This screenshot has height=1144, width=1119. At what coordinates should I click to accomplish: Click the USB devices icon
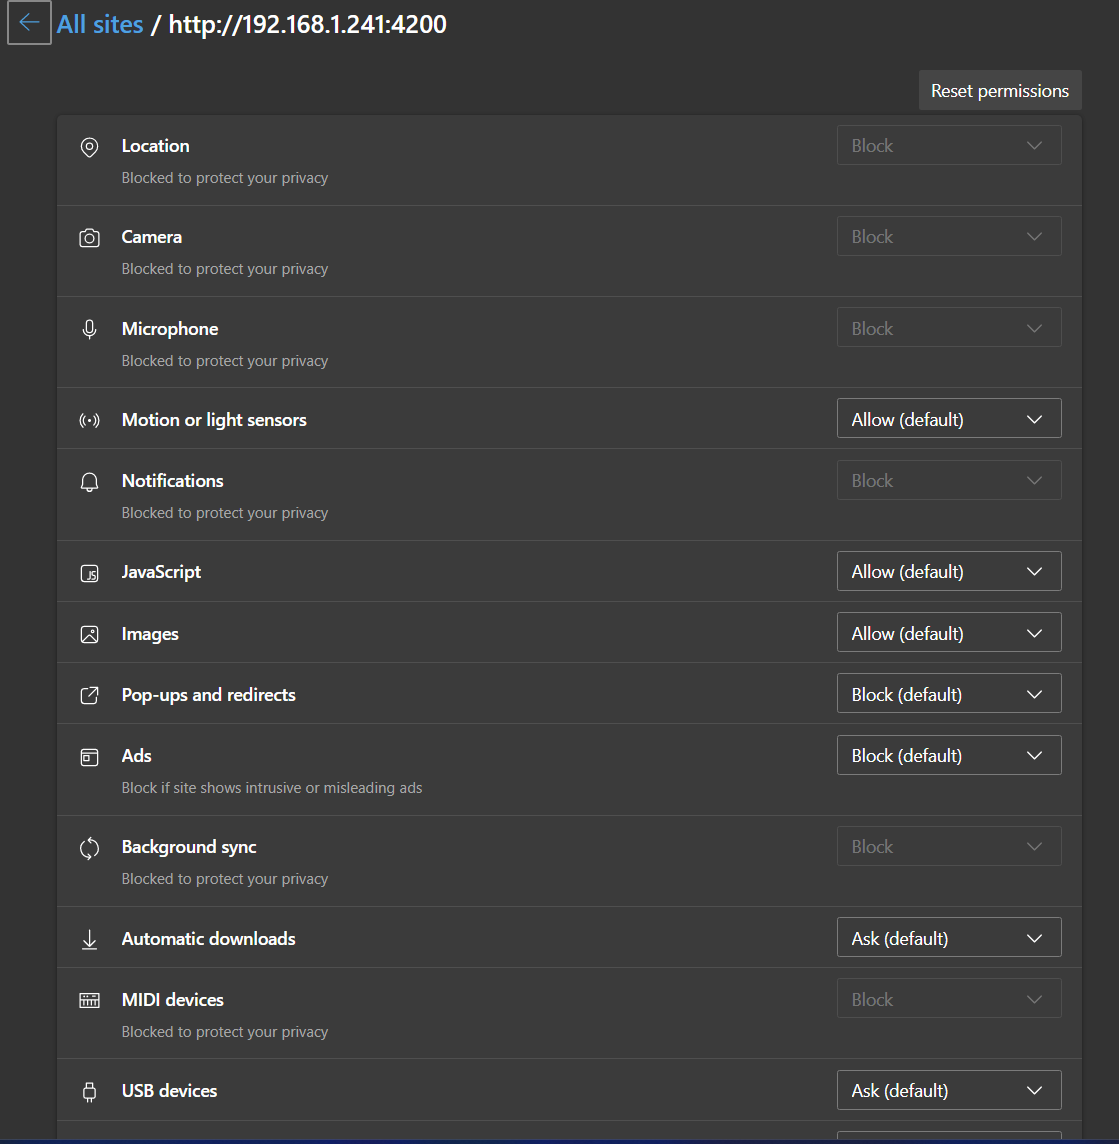click(x=89, y=1091)
